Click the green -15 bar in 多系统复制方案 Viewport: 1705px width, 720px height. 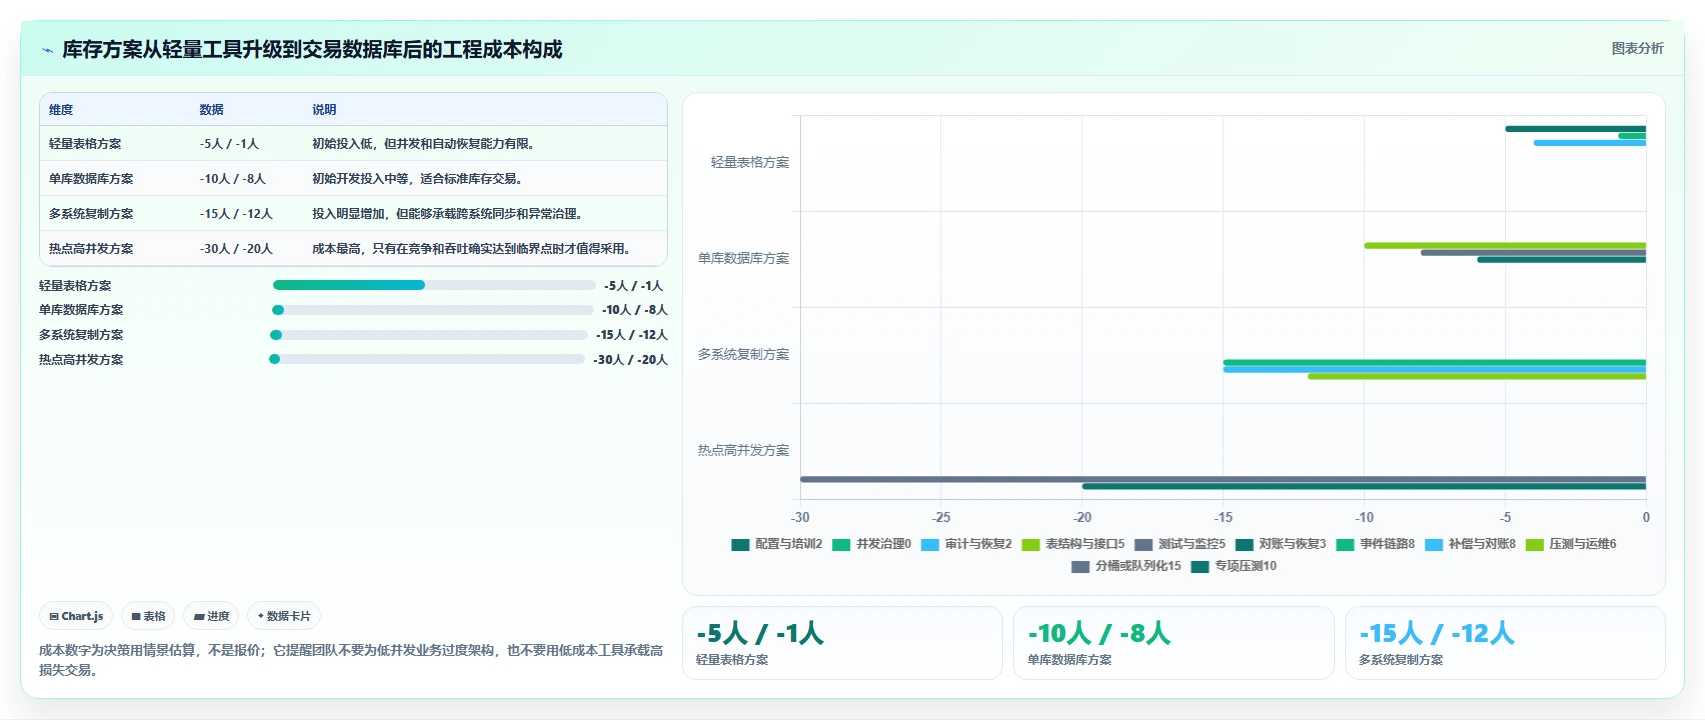[x=1434, y=362]
